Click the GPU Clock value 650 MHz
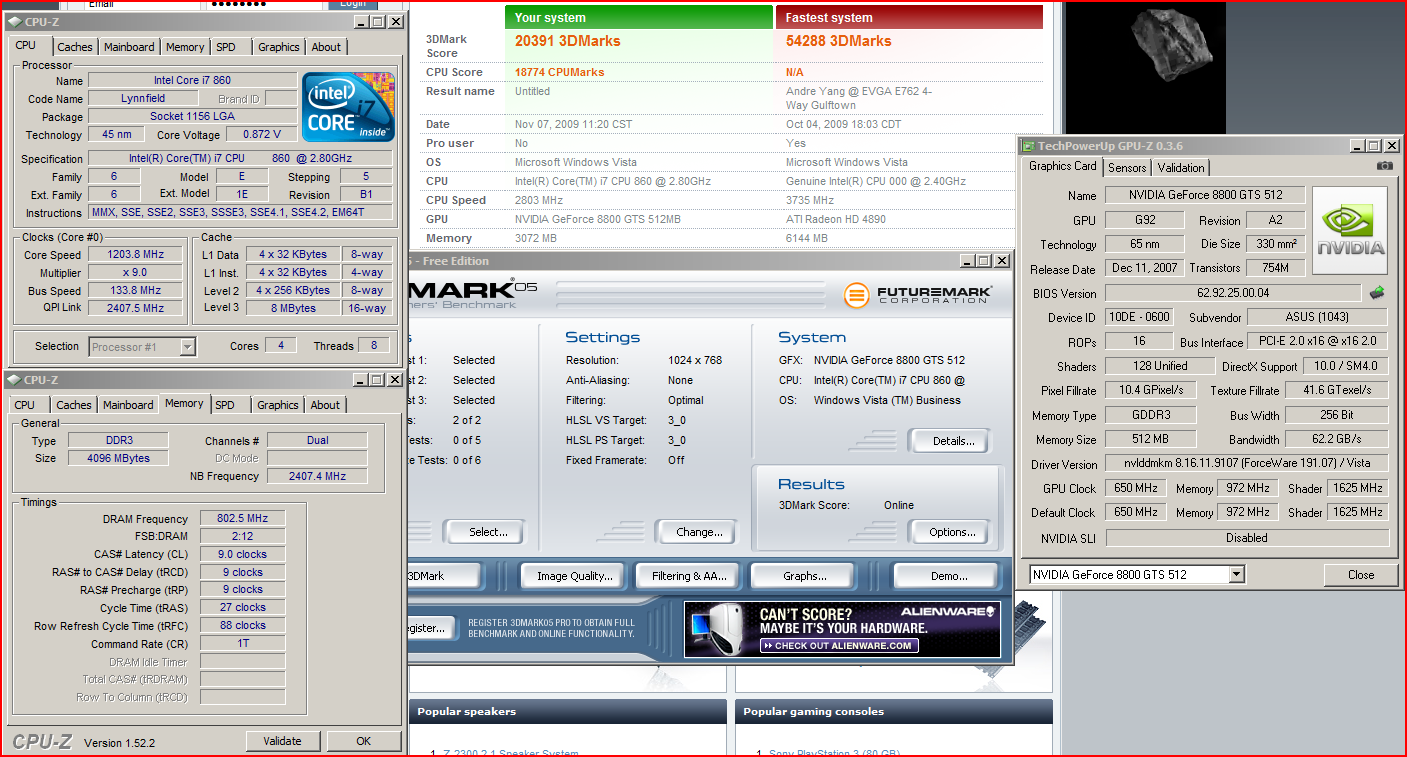 [1135, 489]
